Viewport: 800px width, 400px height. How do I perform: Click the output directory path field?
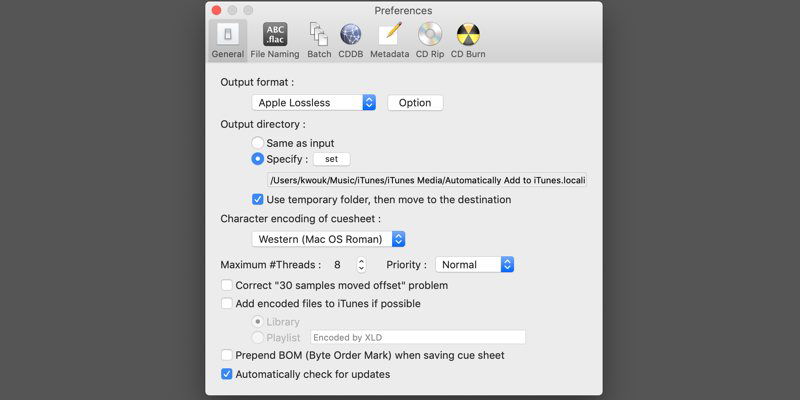coord(427,180)
